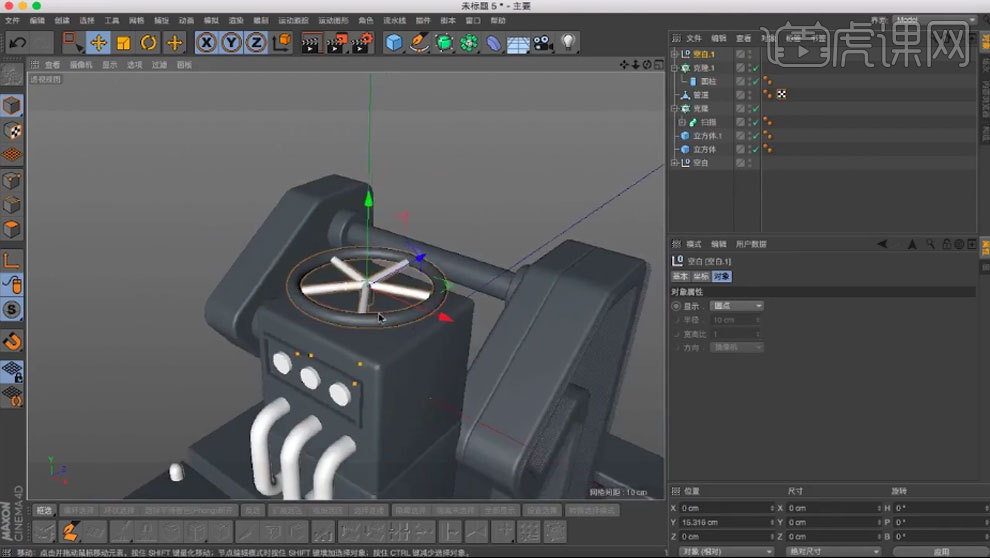Toggle the X axis lock
Viewport: 990px width, 558px height.
point(206,42)
